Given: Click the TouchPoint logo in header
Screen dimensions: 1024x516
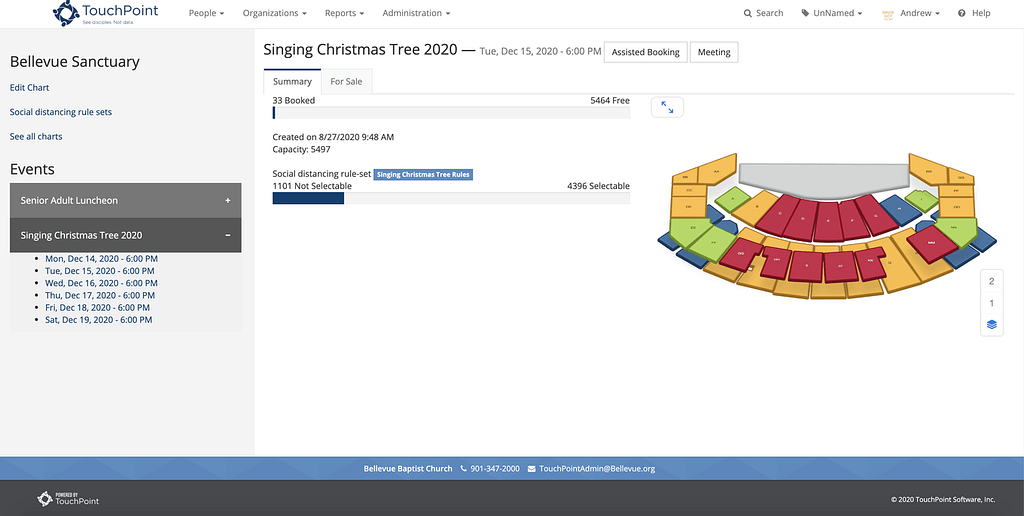Looking at the screenshot, I should point(105,13).
